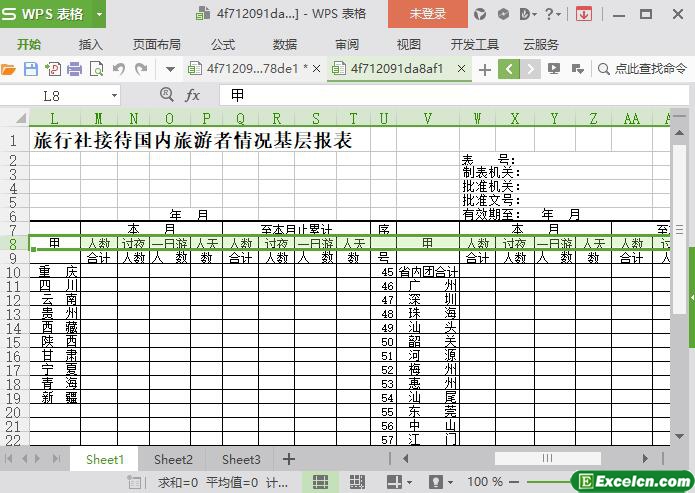Go to next tab with right arrow

[530, 69]
